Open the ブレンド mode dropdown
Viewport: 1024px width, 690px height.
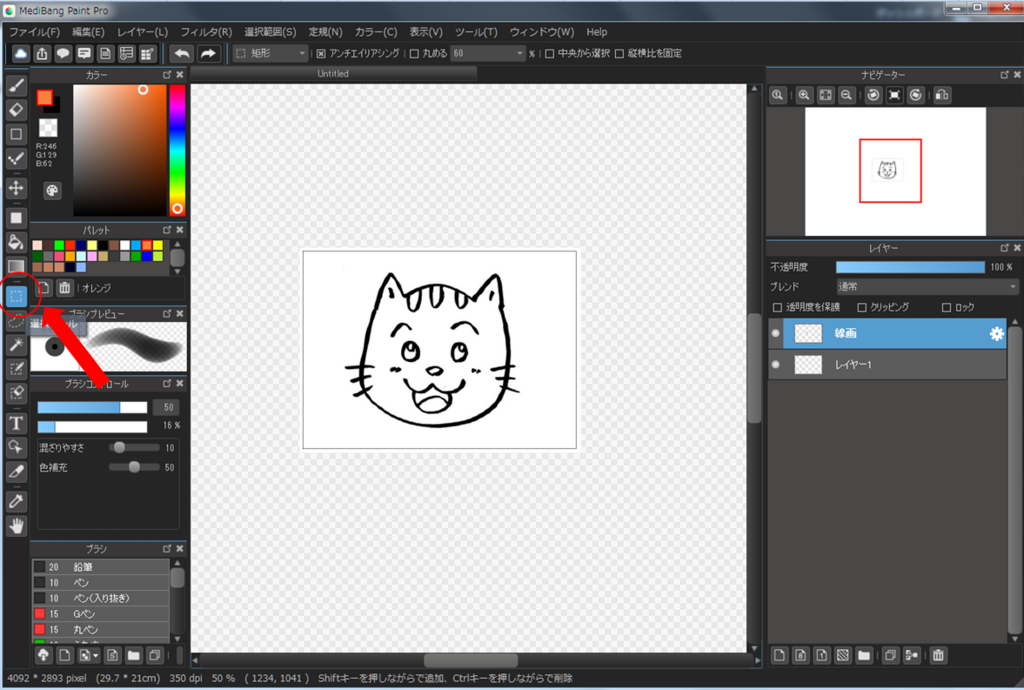point(927,287)
